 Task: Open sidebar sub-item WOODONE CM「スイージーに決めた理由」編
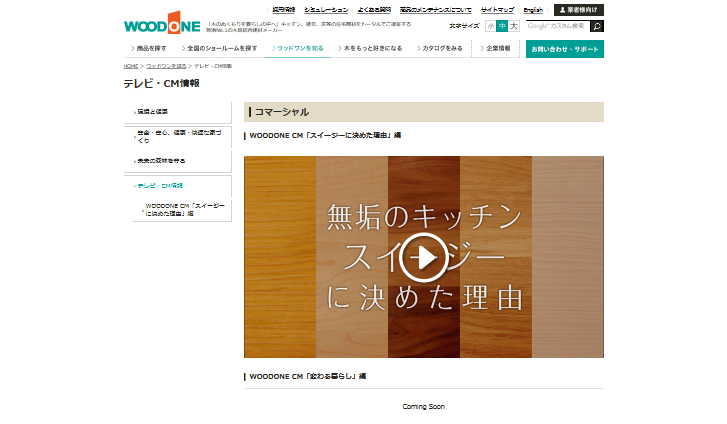(182, 210)
